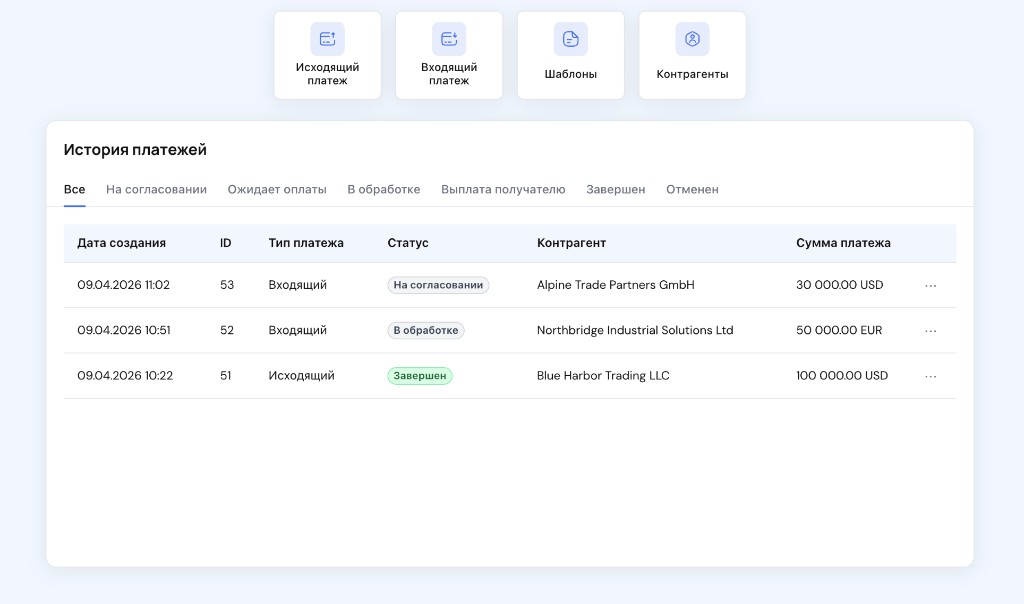This screenshot has width=1024, height=604.
Task: Switch to the Ожидает оплаты tab
Action: click(x=277, y=190)
